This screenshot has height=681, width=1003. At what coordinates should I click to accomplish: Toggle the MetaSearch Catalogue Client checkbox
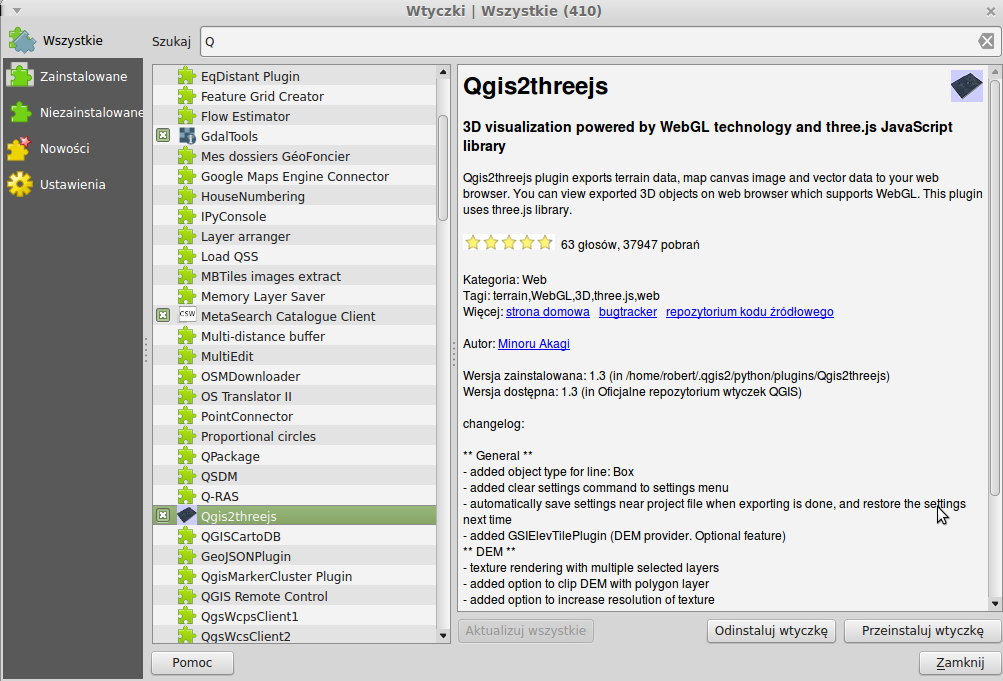click(x=163, y=315)
